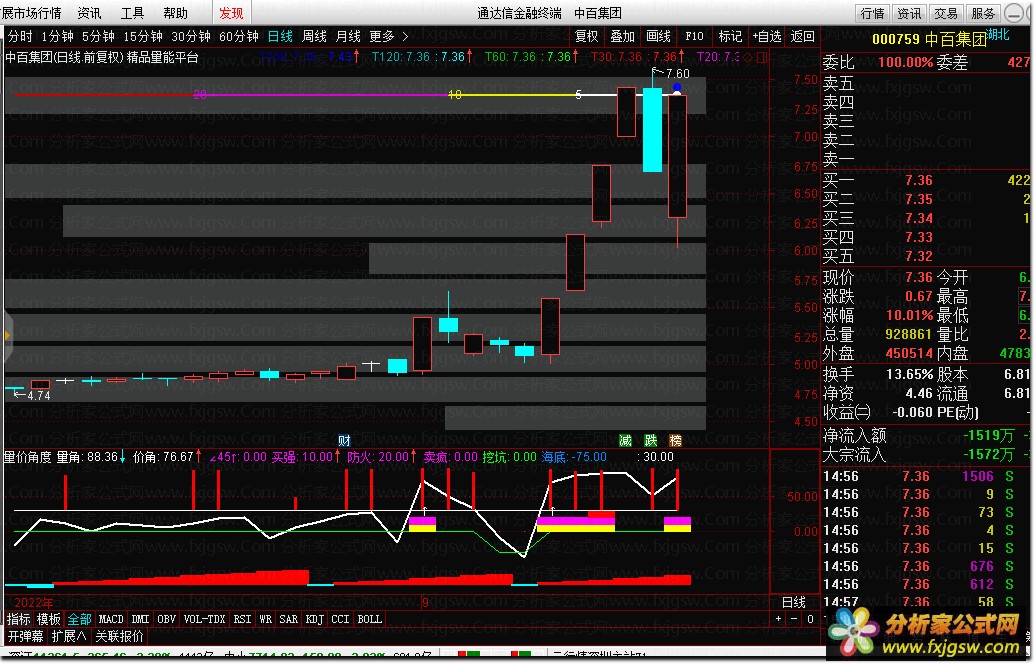Add stock via +自选 button

tap(767, 36)
